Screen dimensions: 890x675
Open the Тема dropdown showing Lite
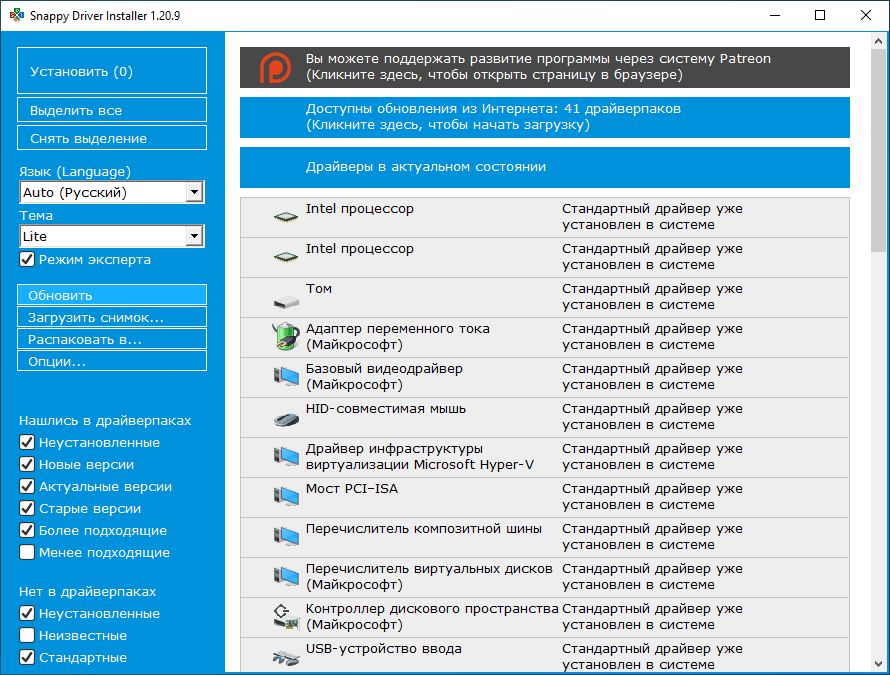pyautogui.click(x=112, y=236)
